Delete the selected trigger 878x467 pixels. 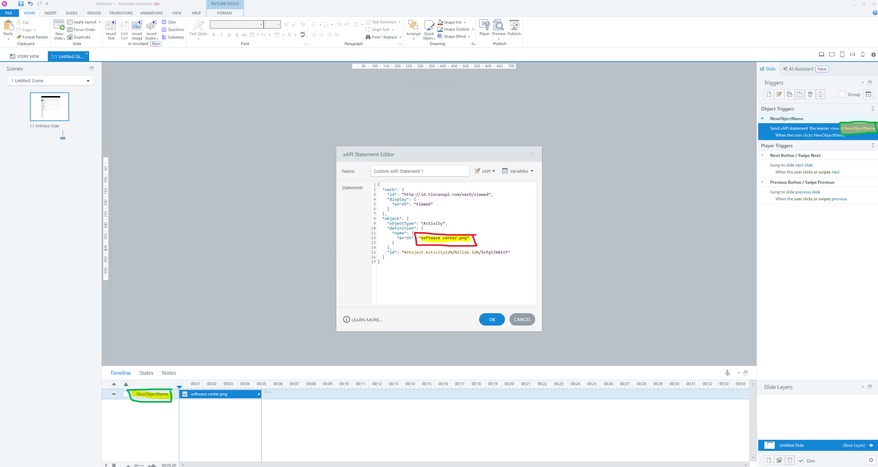coord(810,94)
